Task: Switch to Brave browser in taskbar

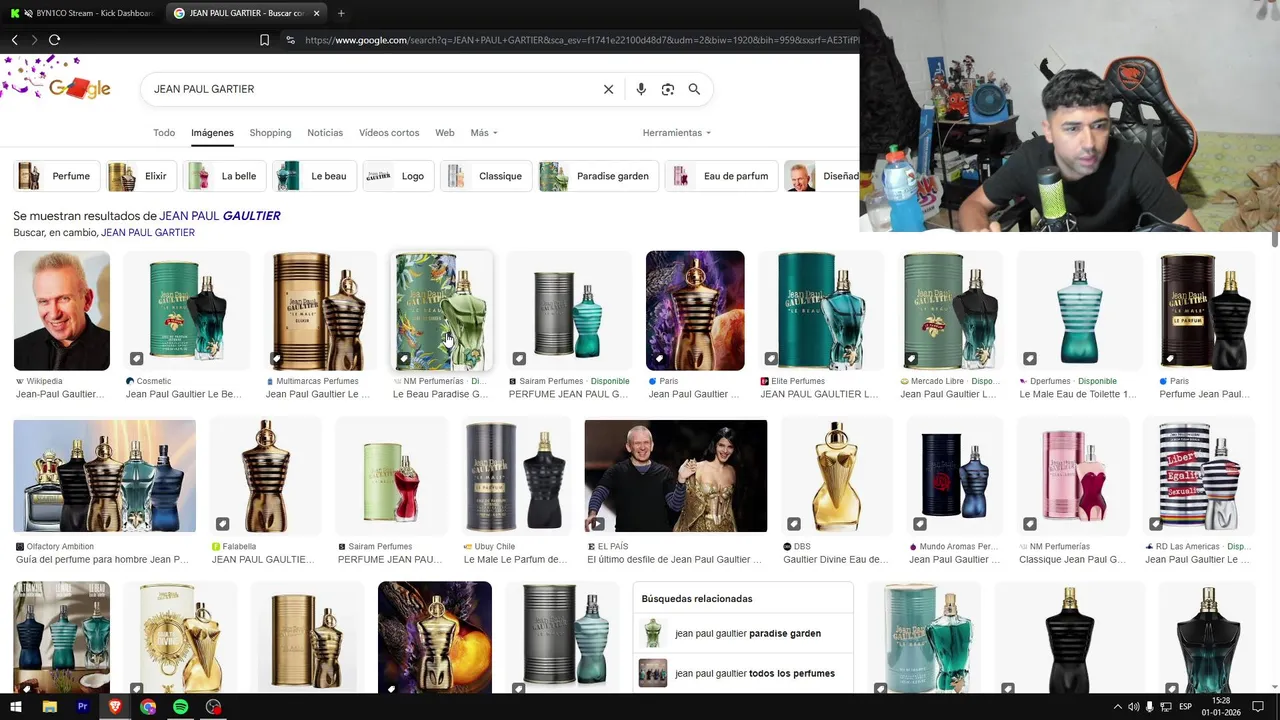Action: [115, 707]
